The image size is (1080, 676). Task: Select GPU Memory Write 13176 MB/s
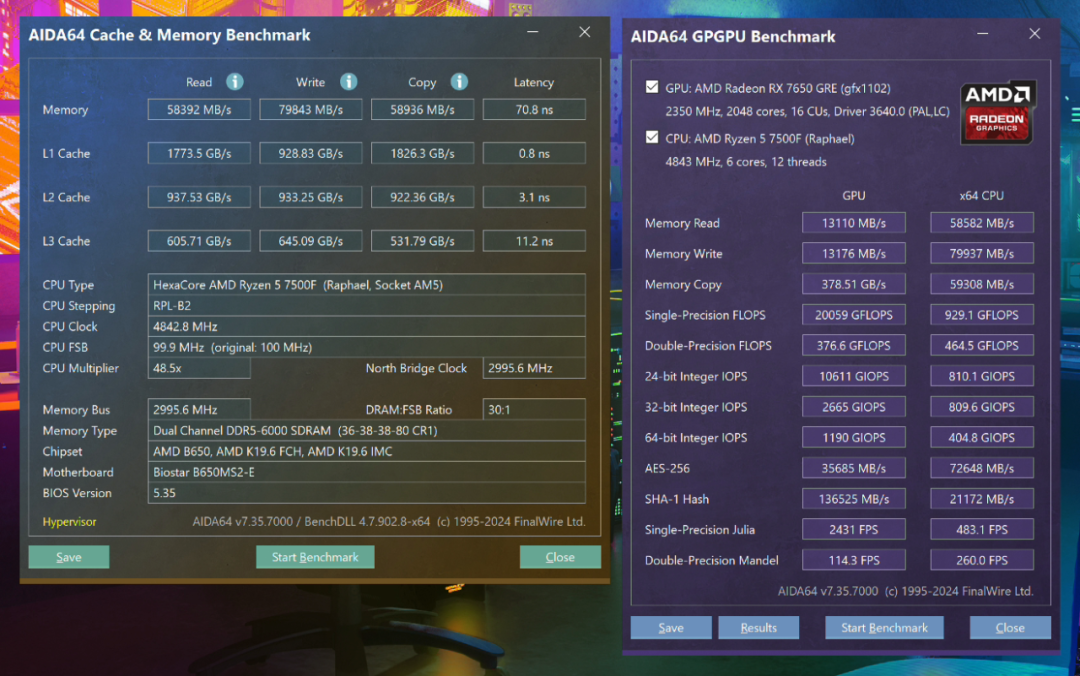click(x=853, y=254)
